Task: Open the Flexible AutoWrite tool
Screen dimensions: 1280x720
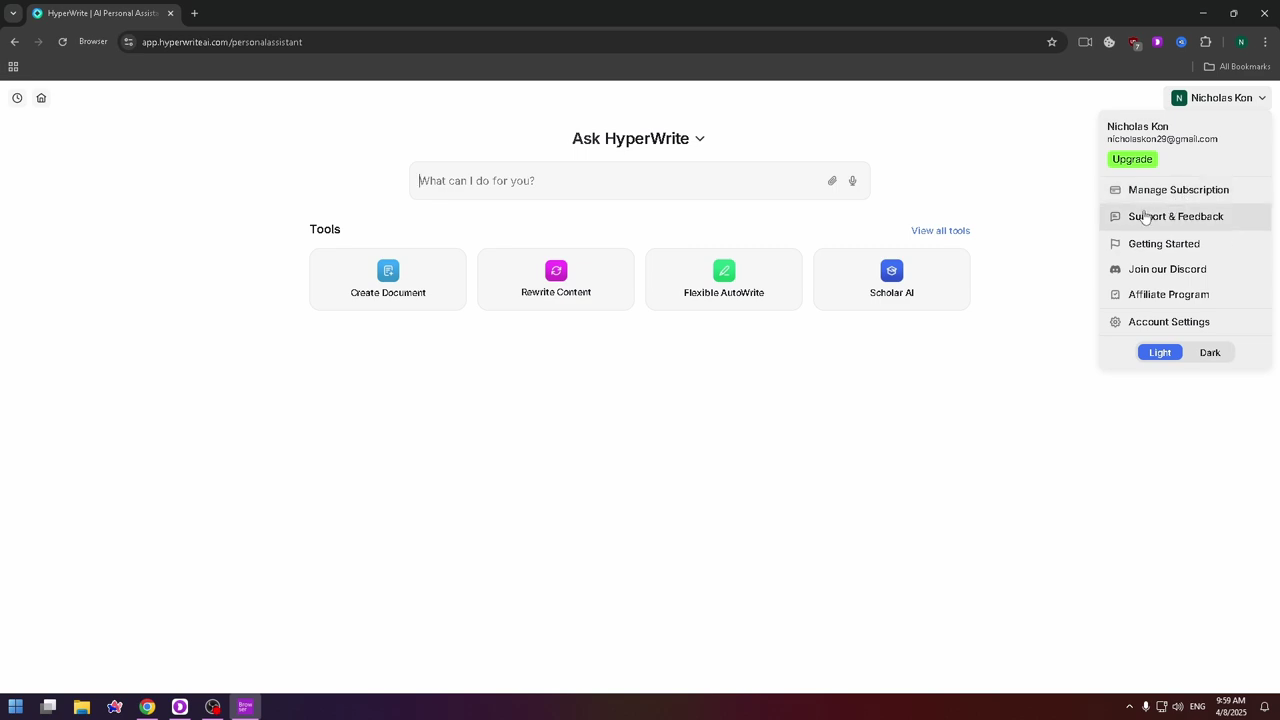Action: (724, 279)
